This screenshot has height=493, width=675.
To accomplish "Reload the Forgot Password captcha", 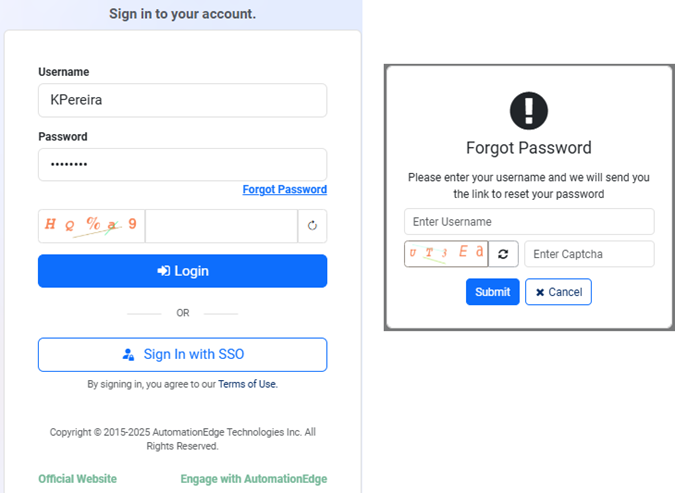I will click(503, 254).
